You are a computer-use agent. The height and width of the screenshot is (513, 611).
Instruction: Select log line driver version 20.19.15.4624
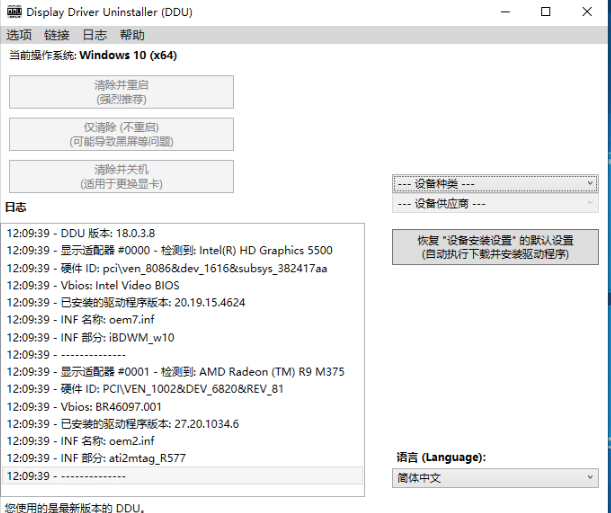[x=182, y=302]
